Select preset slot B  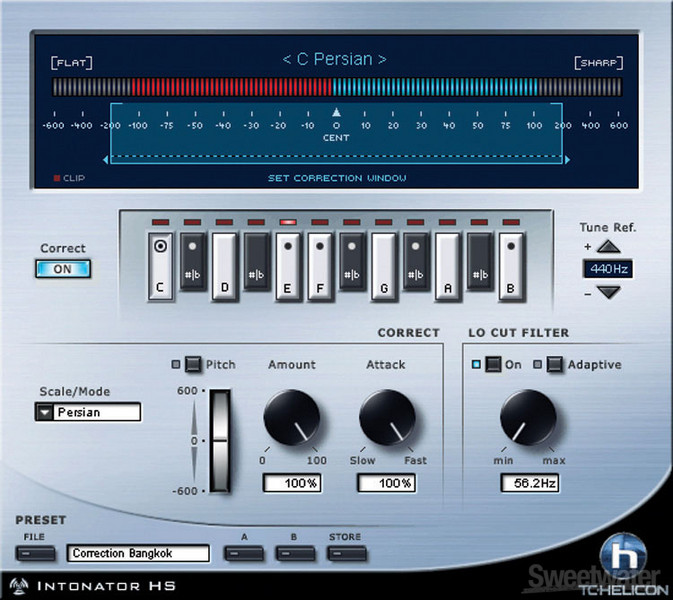294,553
